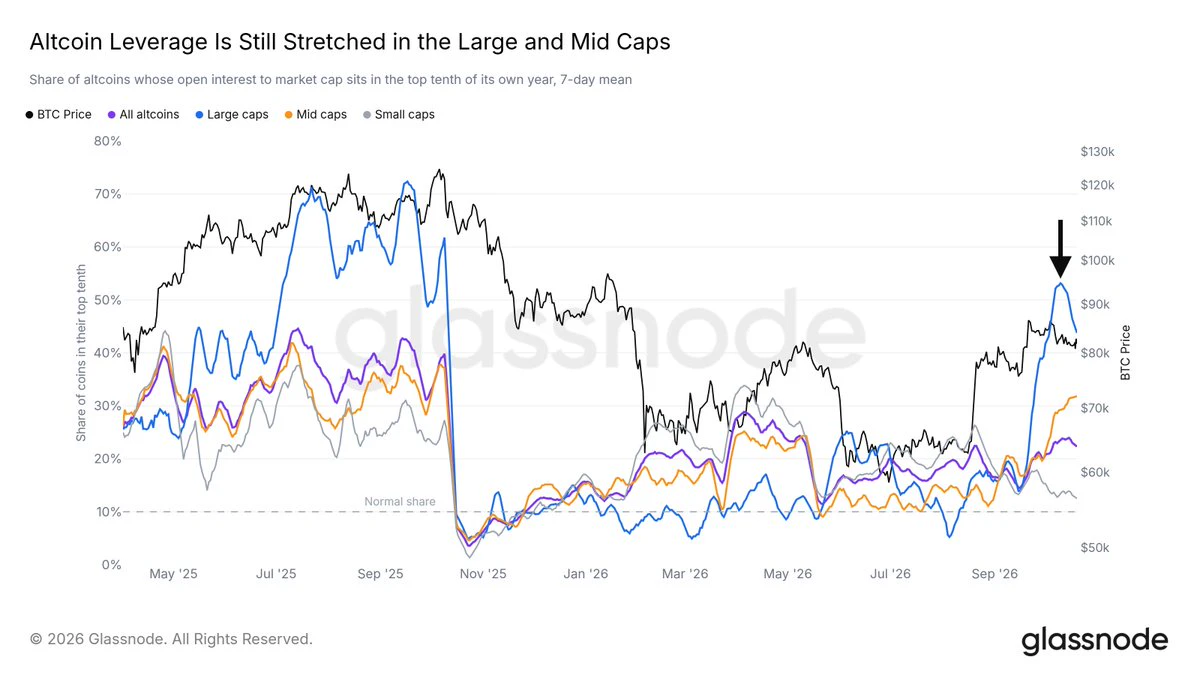Click the Mid caps orange legend dot
The width and height of the screenshot is (1200, 675).
pos(289,115)
